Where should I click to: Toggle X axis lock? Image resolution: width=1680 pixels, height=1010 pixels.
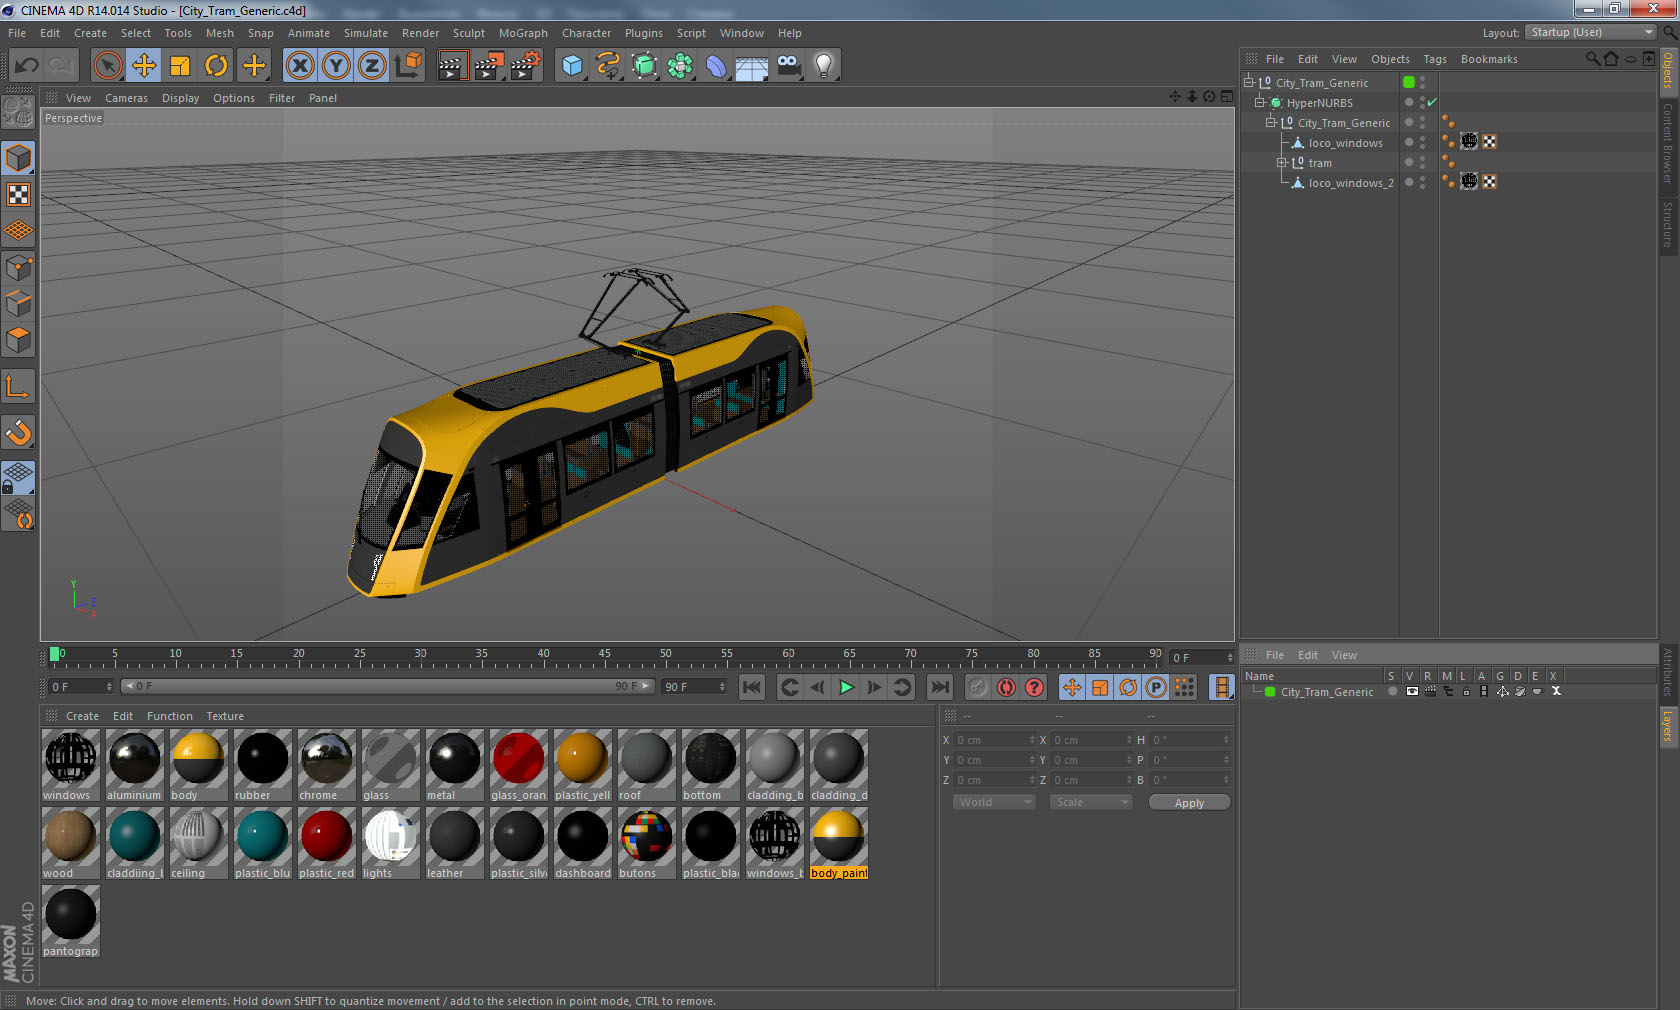(x=299, y=66)
